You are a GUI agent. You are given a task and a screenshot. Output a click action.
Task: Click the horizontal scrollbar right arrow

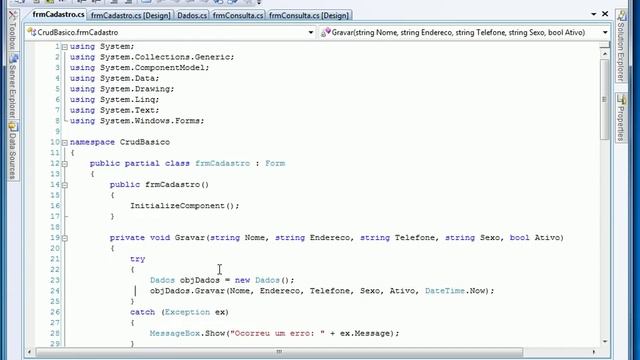[594, 351]
